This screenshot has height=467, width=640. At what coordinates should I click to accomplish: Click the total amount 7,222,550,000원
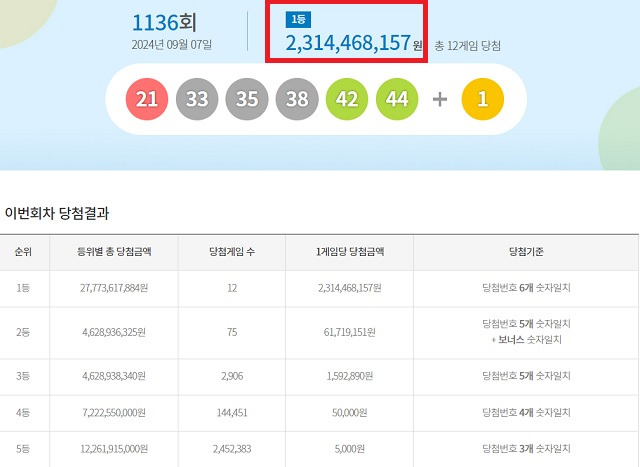point(114,413)
